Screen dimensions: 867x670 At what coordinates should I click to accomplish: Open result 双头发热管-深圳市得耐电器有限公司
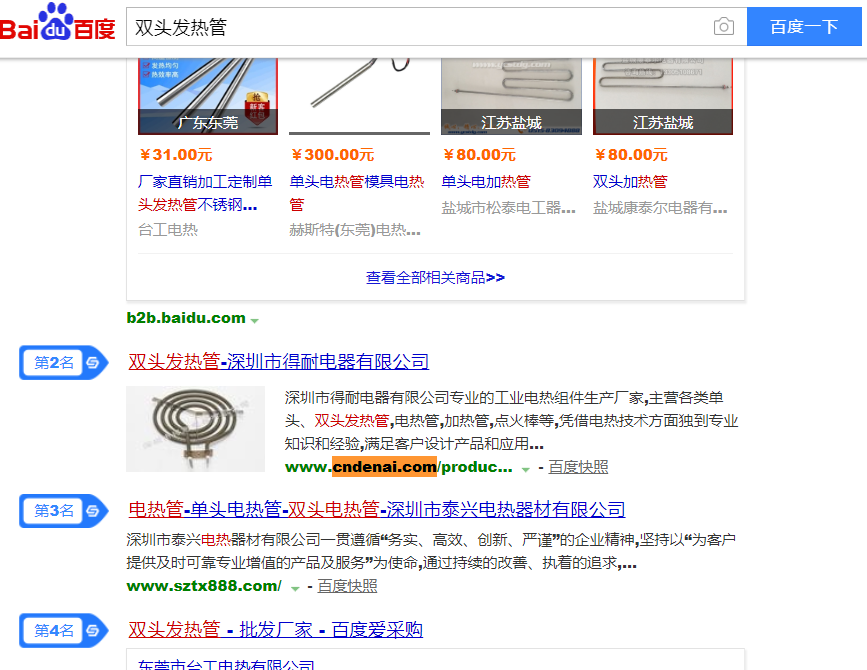pyautogui.click(x=279, y=362)
